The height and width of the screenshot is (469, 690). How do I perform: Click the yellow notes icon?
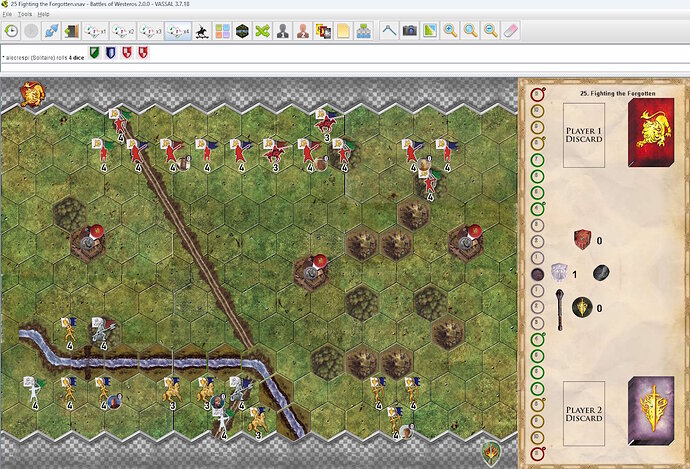(342, 31)
